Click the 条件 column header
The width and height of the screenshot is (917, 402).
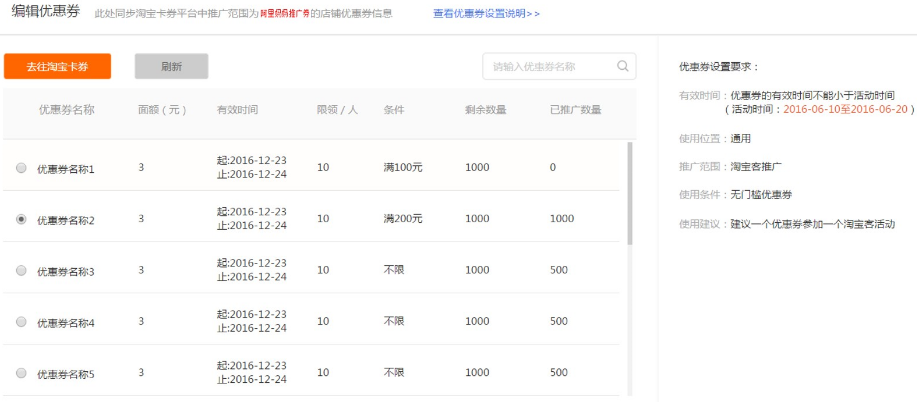[394, 109]
